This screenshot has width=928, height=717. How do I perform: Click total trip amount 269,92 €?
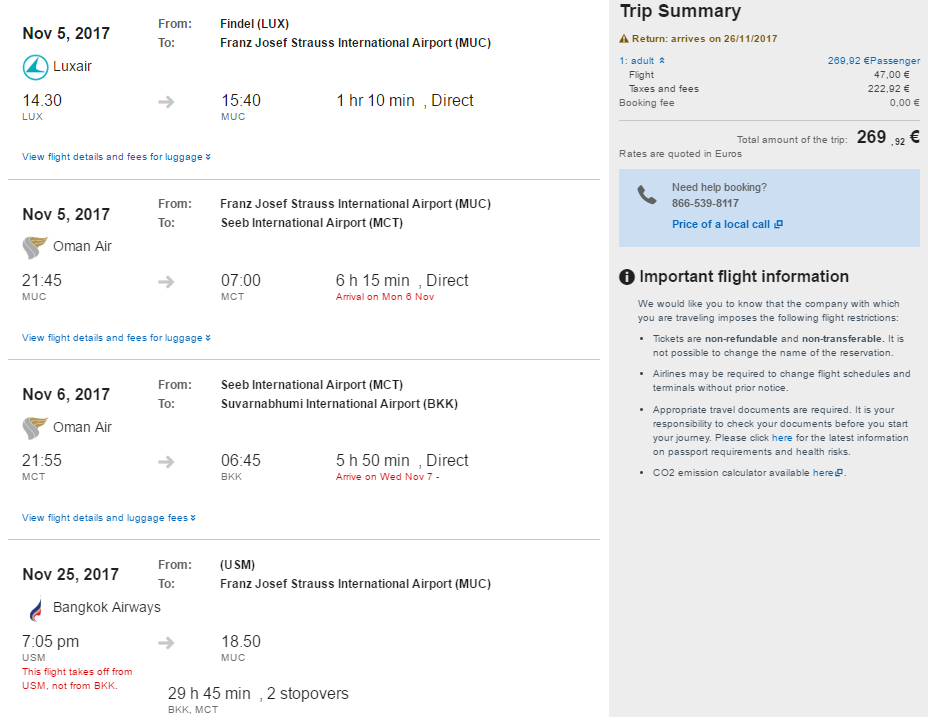pos(888,137)
